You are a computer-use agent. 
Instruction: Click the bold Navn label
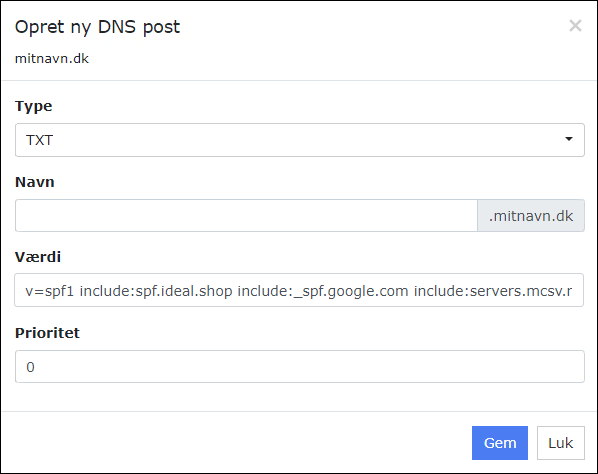click(x=35, y=182)
